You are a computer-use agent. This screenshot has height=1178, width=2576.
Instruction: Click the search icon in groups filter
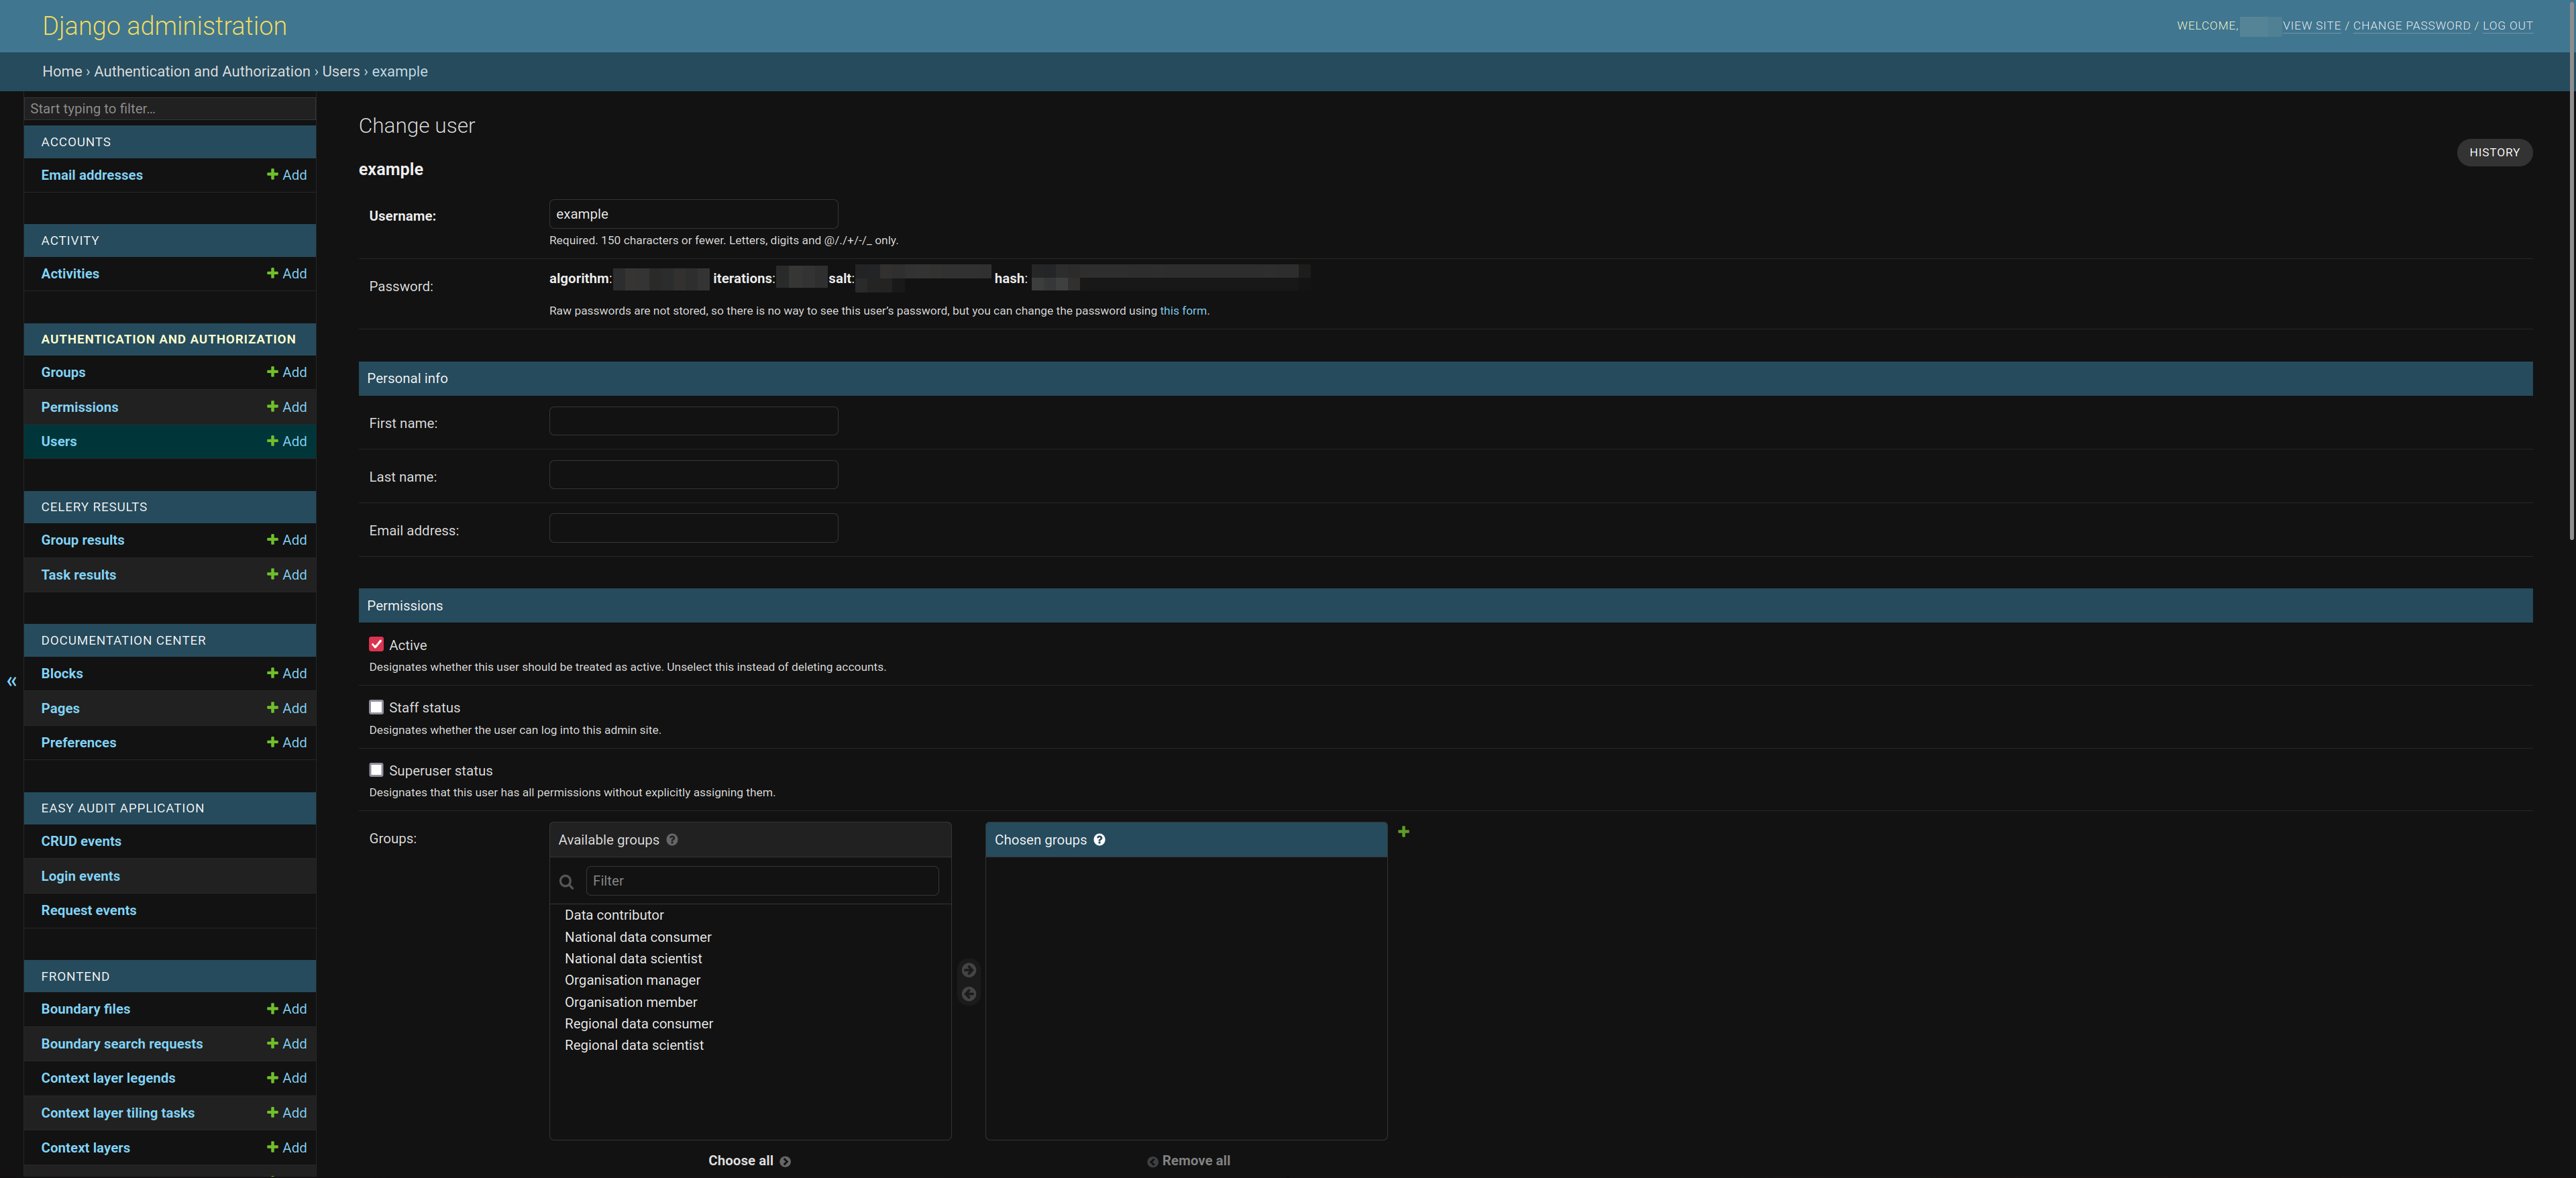click(566, 882)
